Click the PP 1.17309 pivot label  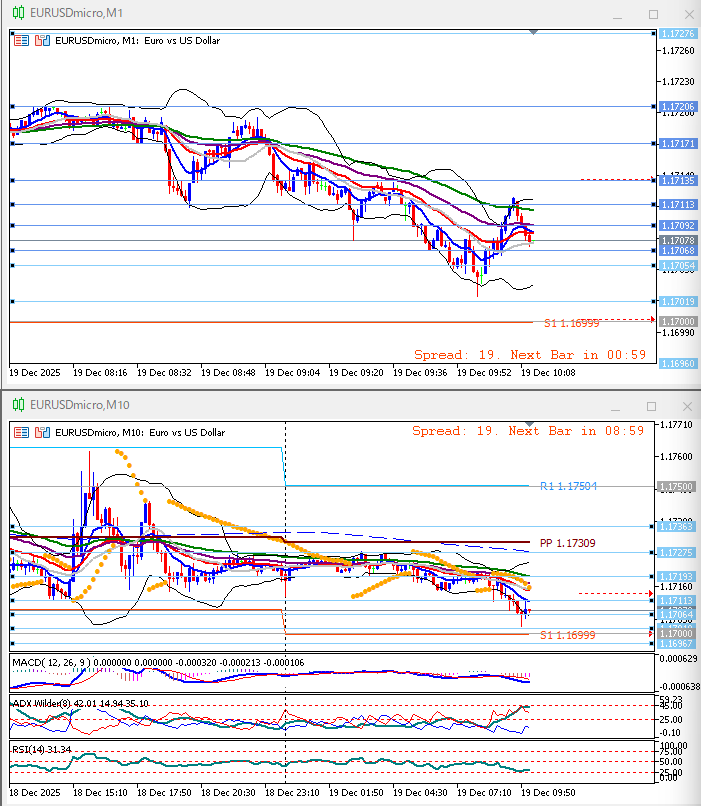click(567, 543)
